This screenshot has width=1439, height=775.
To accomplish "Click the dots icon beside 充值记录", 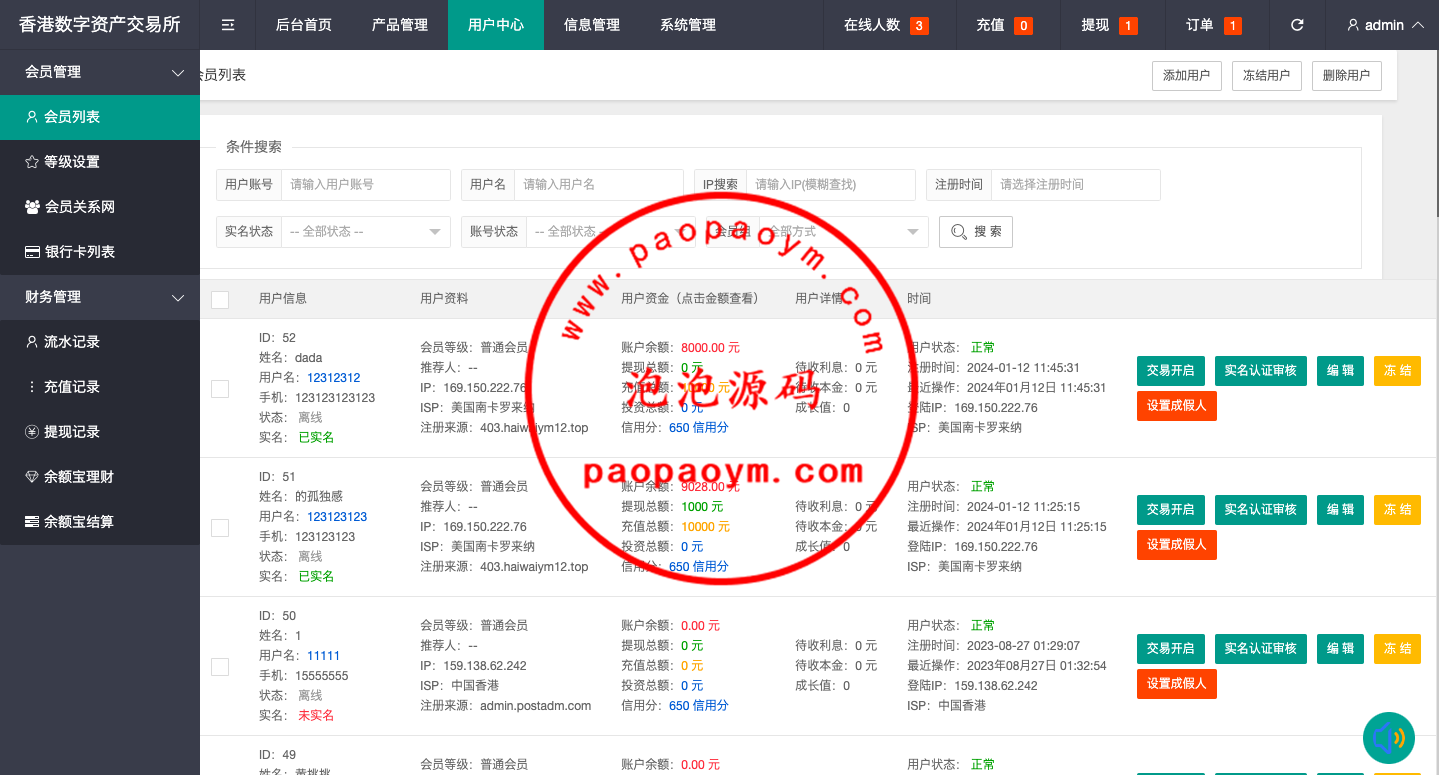I will coord(32,387).
